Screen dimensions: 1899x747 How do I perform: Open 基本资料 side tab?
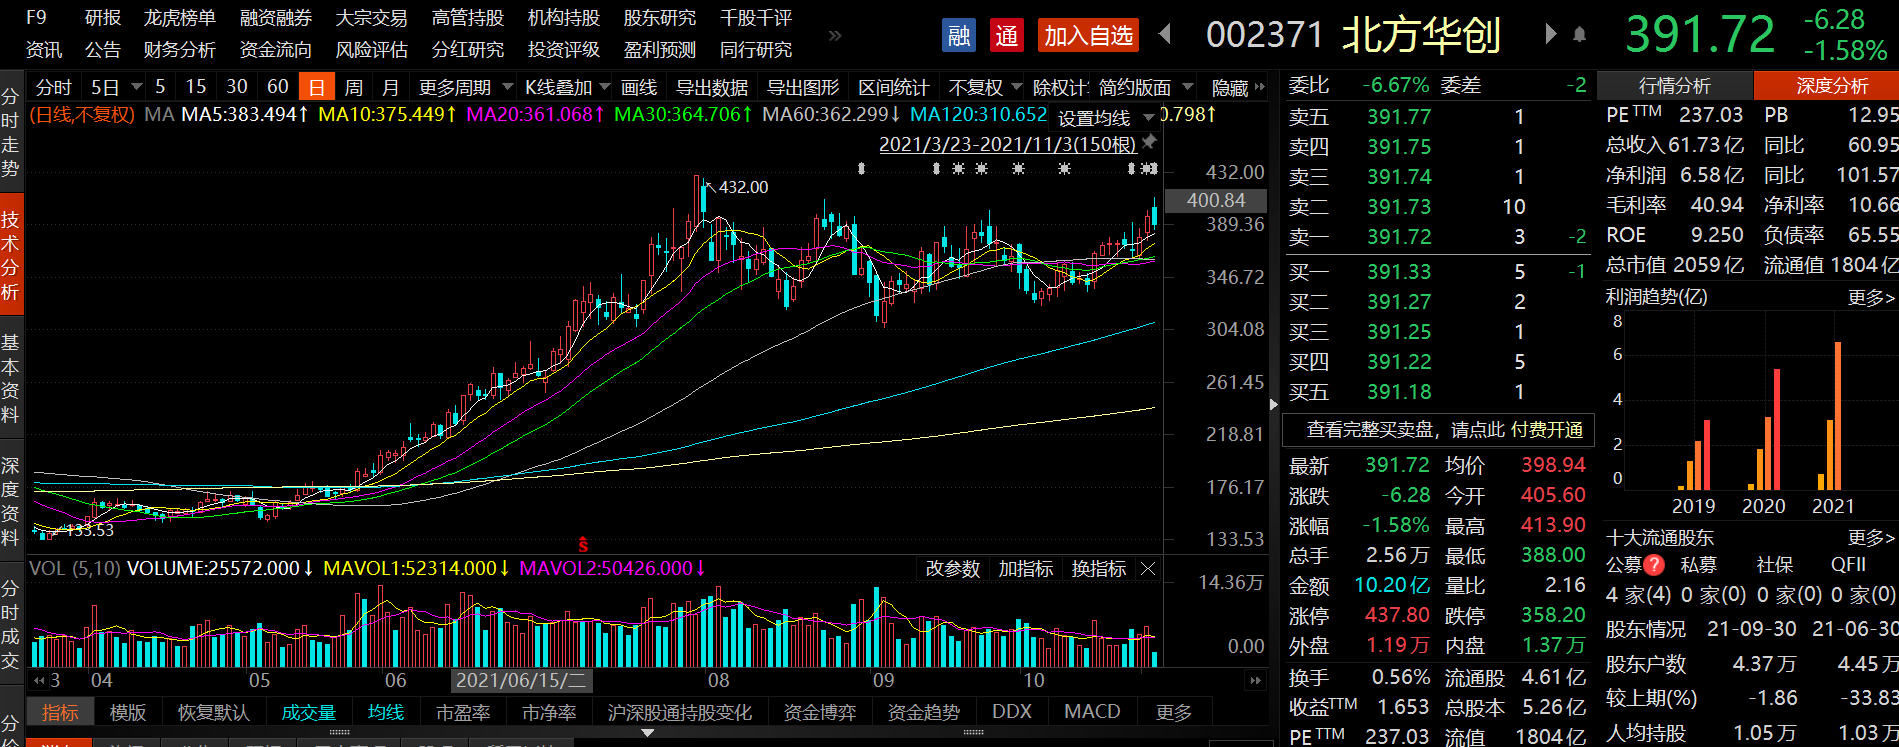[11, 378]
